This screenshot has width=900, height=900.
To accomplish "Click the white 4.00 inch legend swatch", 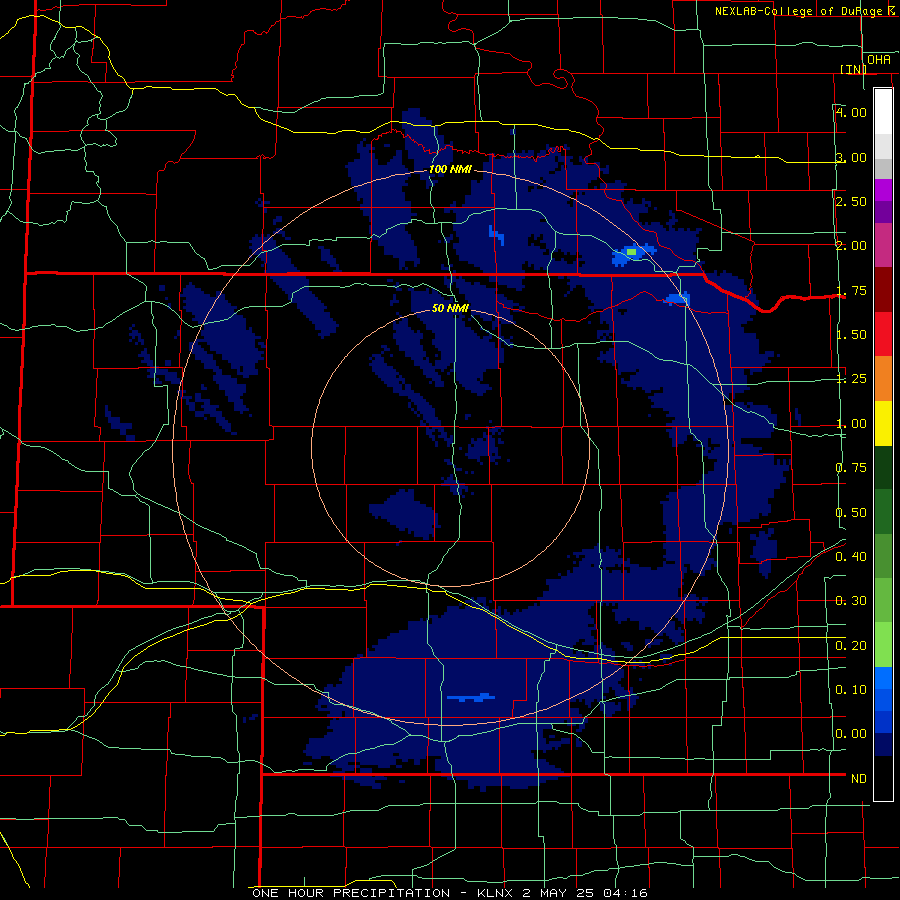I will tap(883, 111).
